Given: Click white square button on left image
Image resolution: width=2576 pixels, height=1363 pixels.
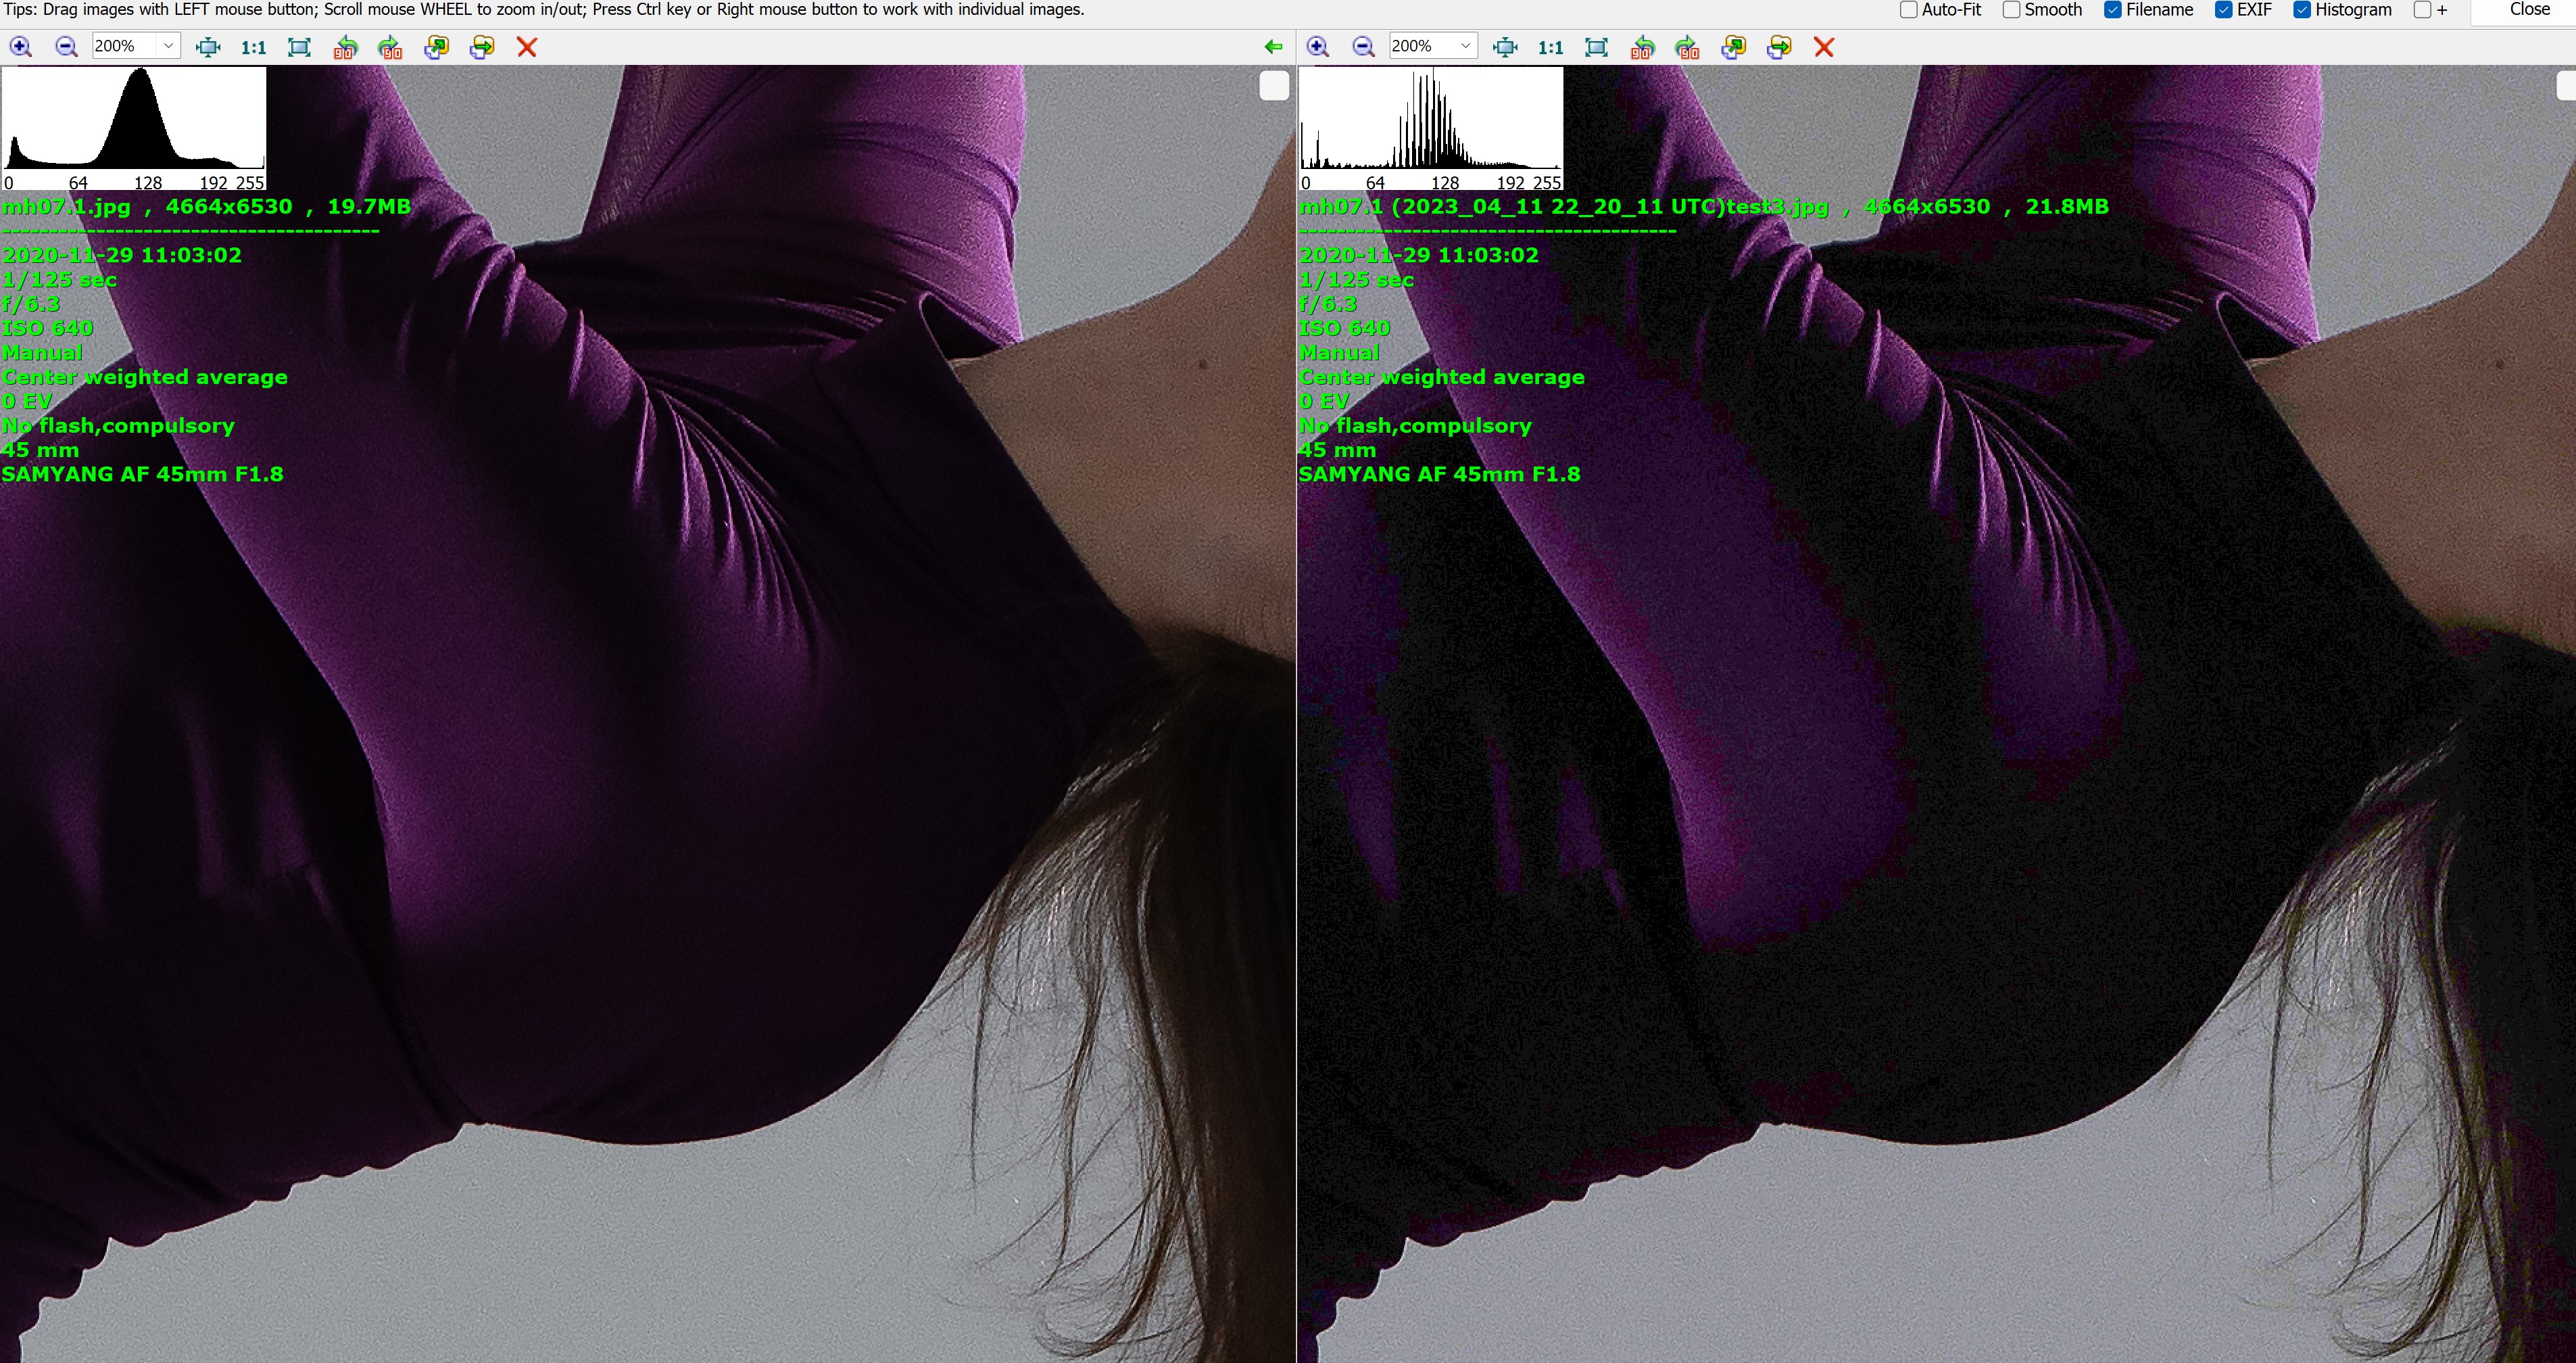Looking at the screenshot, I should pos(1273,87).
